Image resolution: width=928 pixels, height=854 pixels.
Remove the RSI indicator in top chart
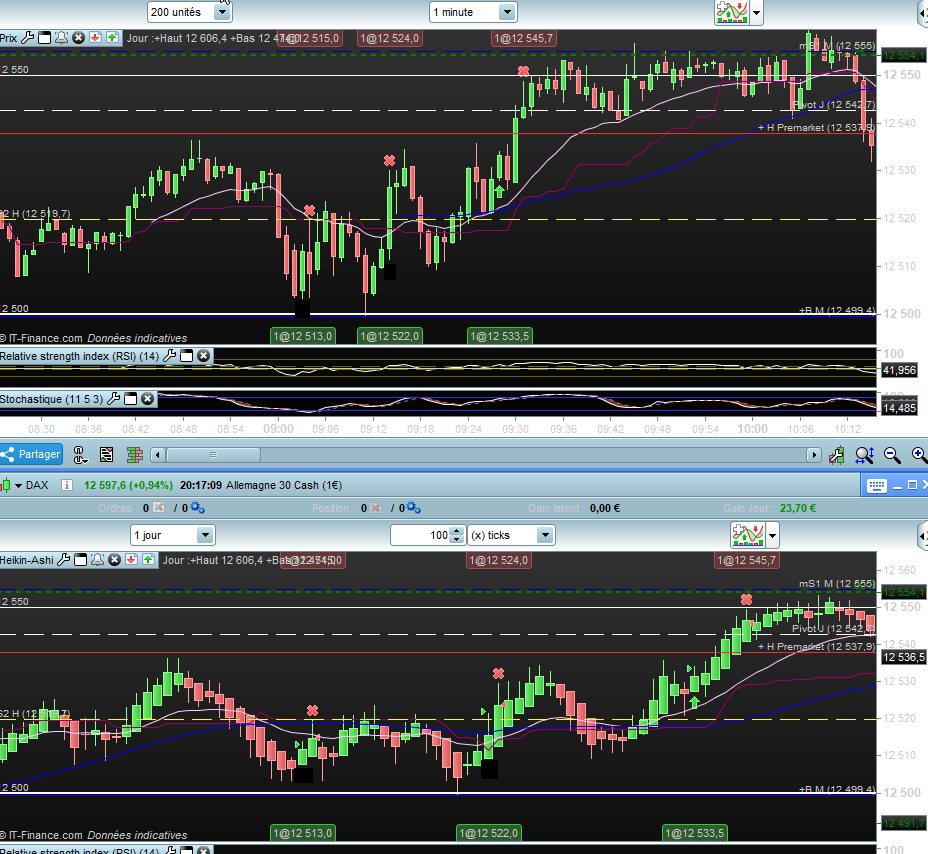203,356
